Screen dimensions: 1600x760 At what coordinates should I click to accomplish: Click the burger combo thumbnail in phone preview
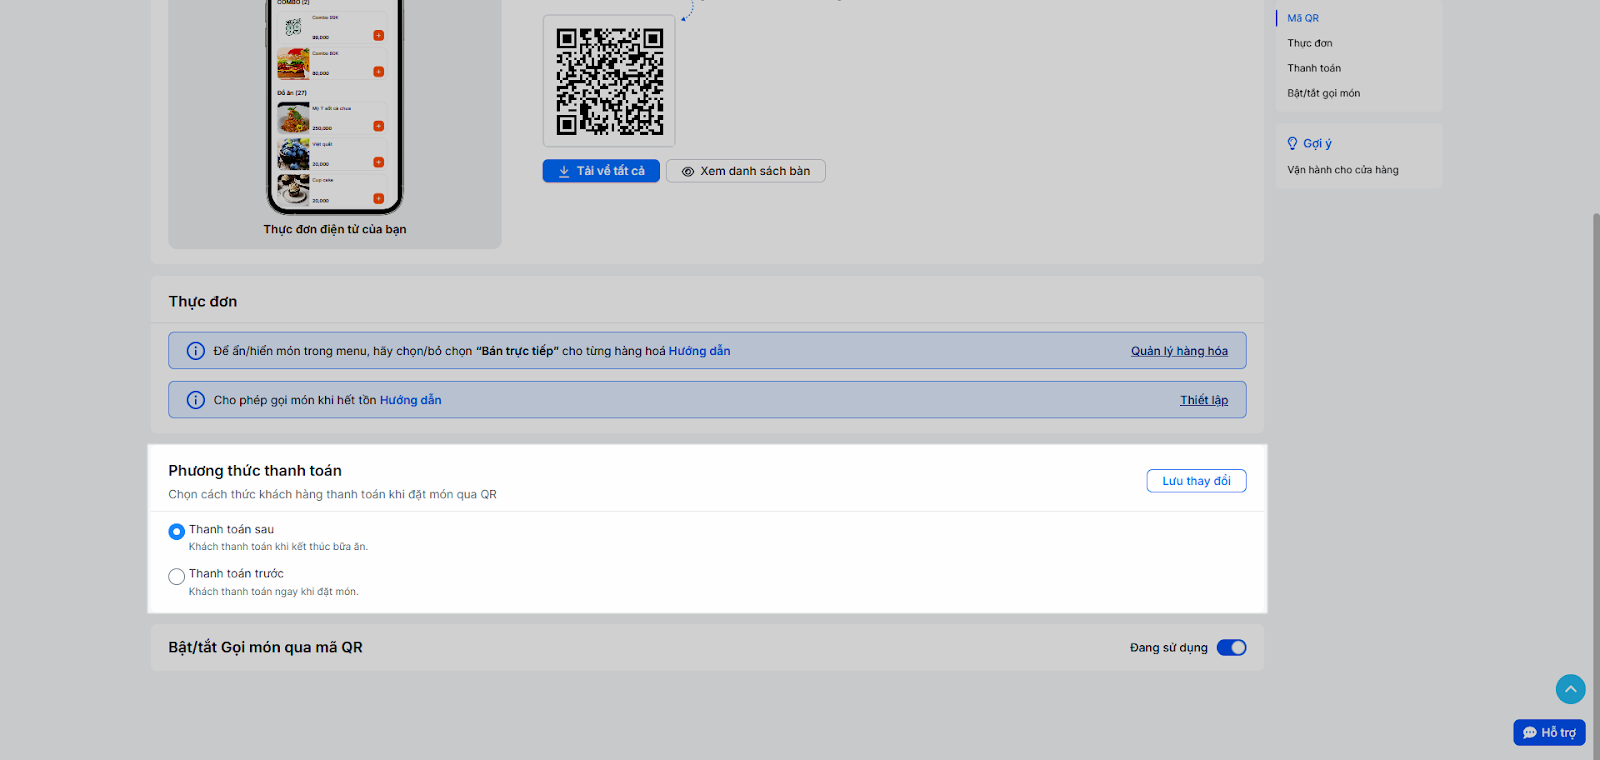pos(293,64)
